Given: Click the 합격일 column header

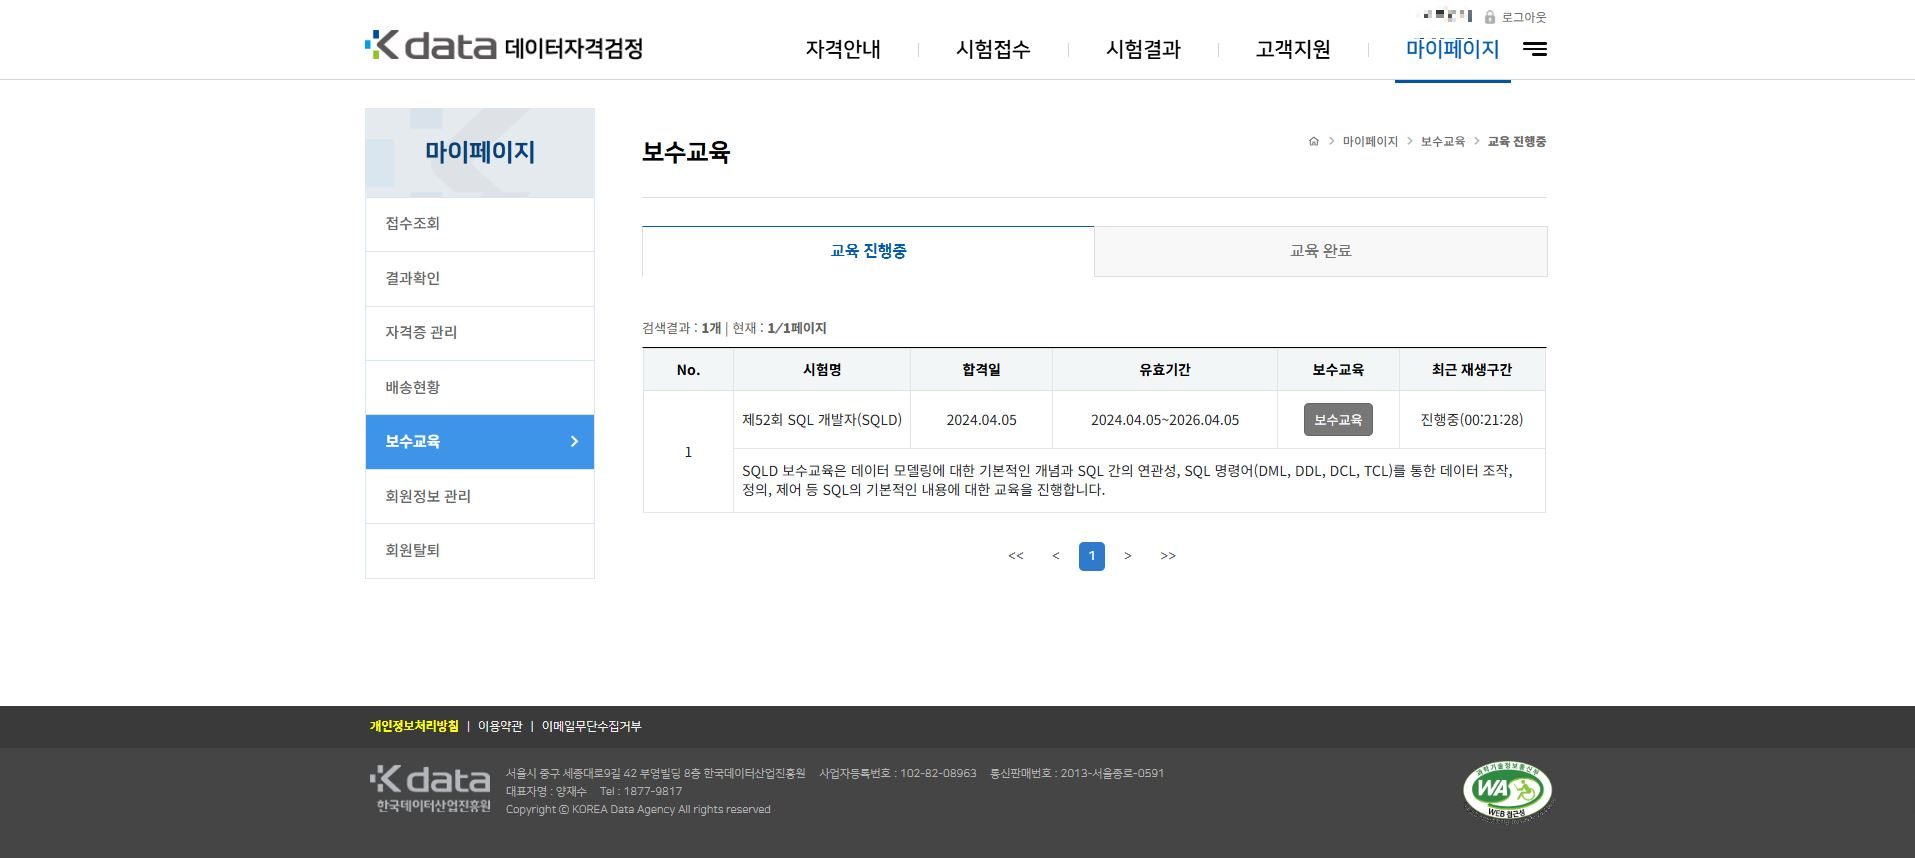Looking at the screenshot, I should [x=981, y=370].
